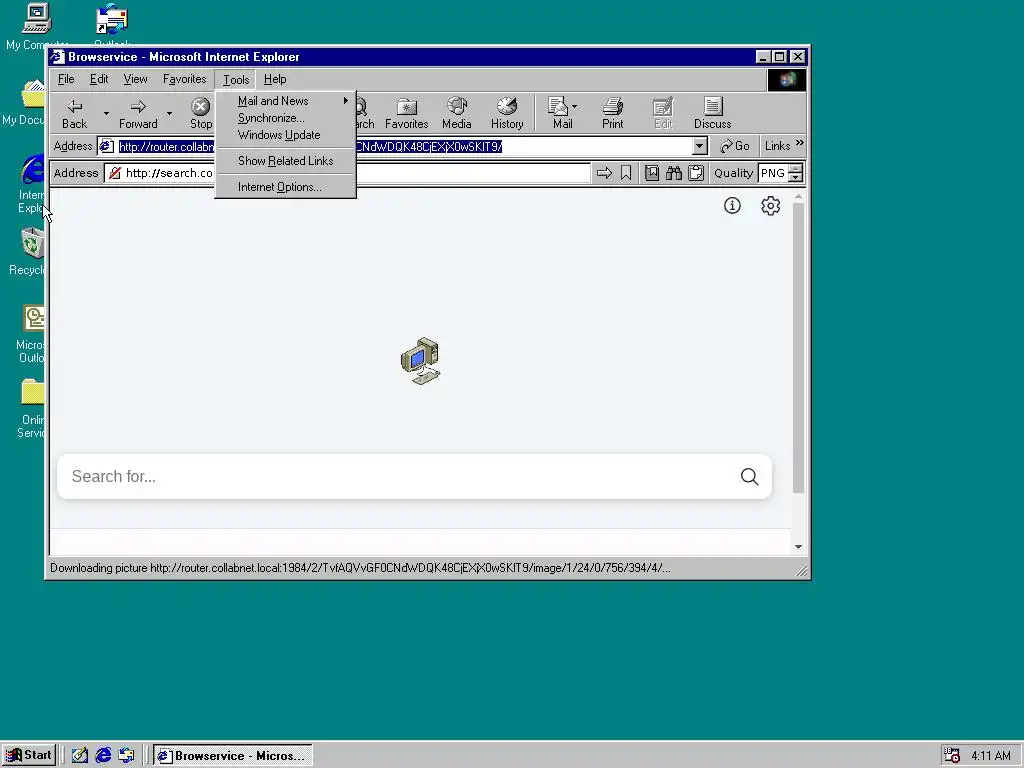Select the Outlook shortcut desktop icon

pyautogui.click(x=112, y=25)
